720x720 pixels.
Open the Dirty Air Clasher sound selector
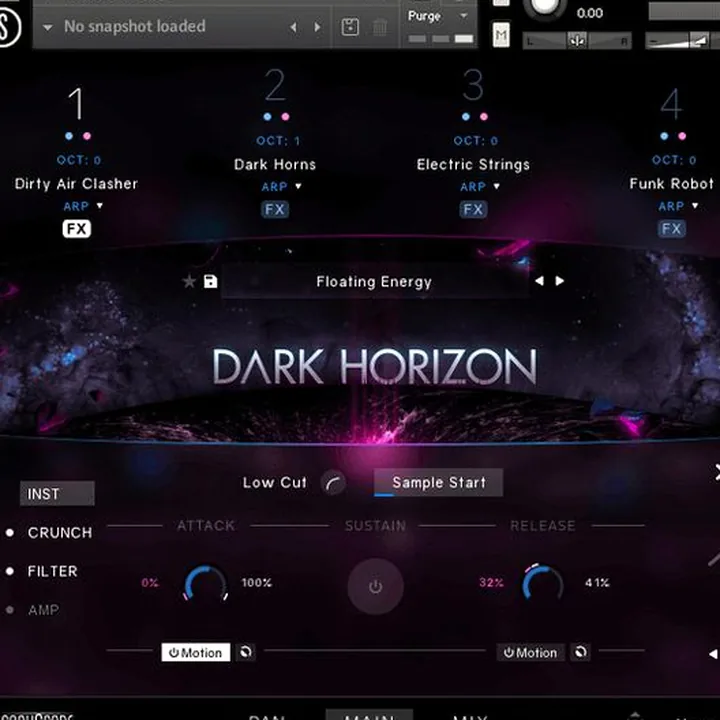76,184
